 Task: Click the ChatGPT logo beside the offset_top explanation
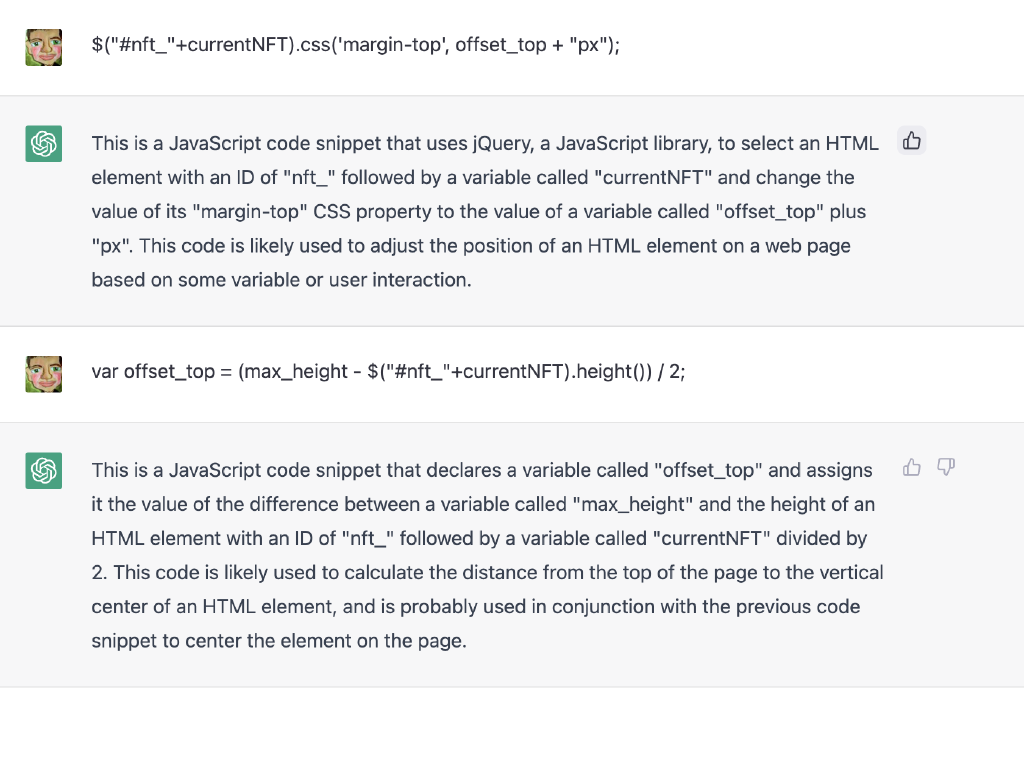click(44, 471)
